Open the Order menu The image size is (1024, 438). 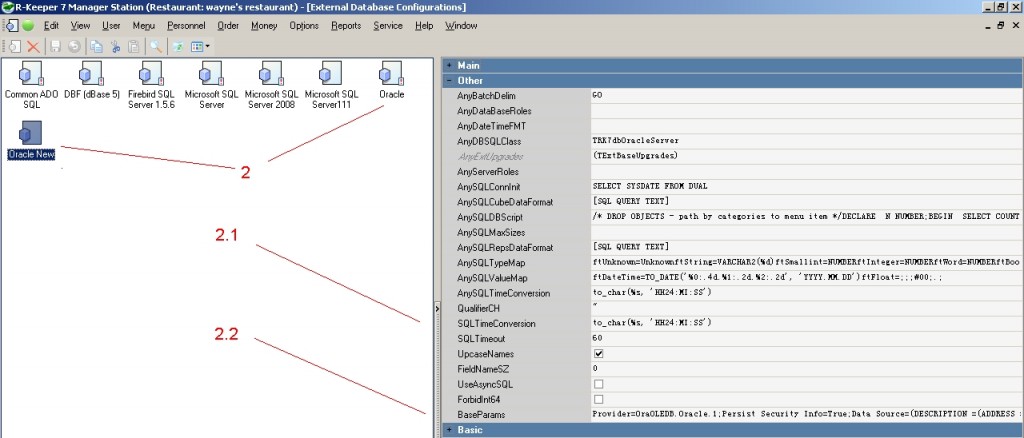click(x=228, y=25)
